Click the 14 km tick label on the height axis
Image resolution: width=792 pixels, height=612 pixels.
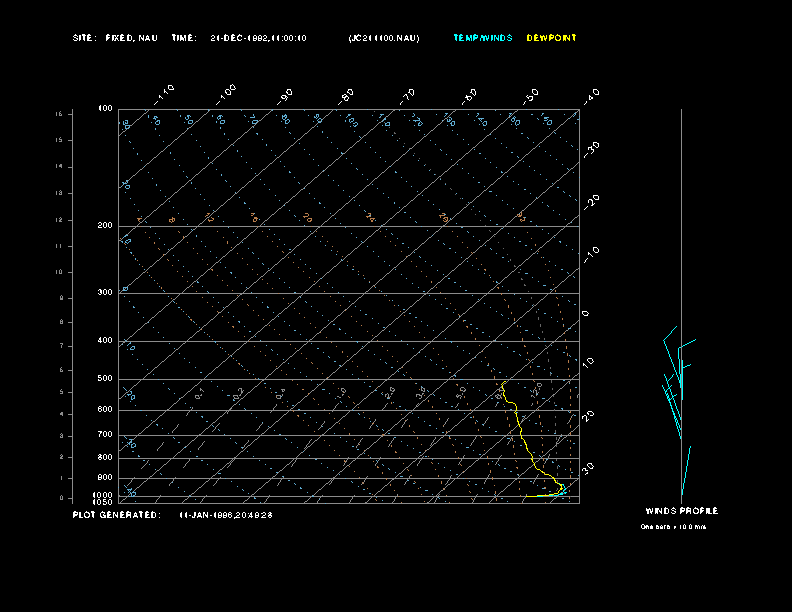59,167
